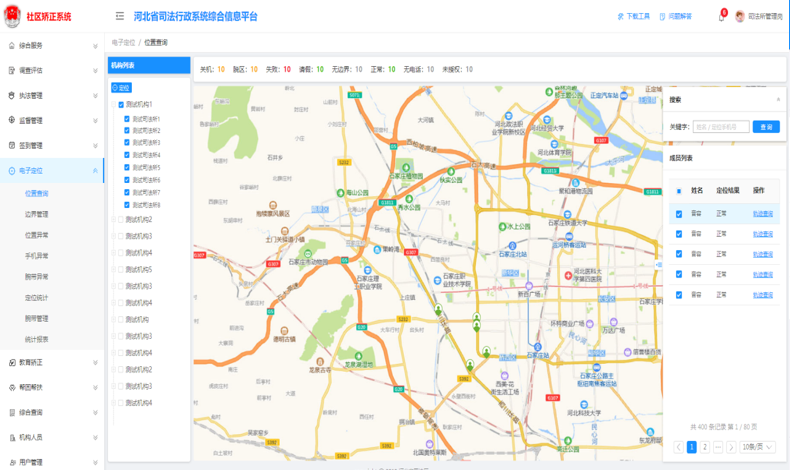Open the 边界管理 submenu item

[x=37, y=214]
